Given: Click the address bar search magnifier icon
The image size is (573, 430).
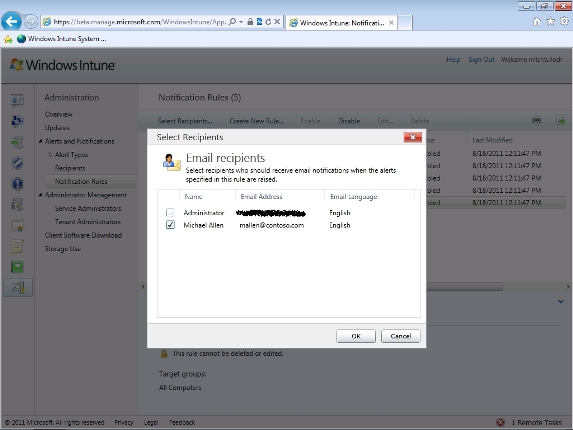Looking at the screenshot, I should coord(232,22).
